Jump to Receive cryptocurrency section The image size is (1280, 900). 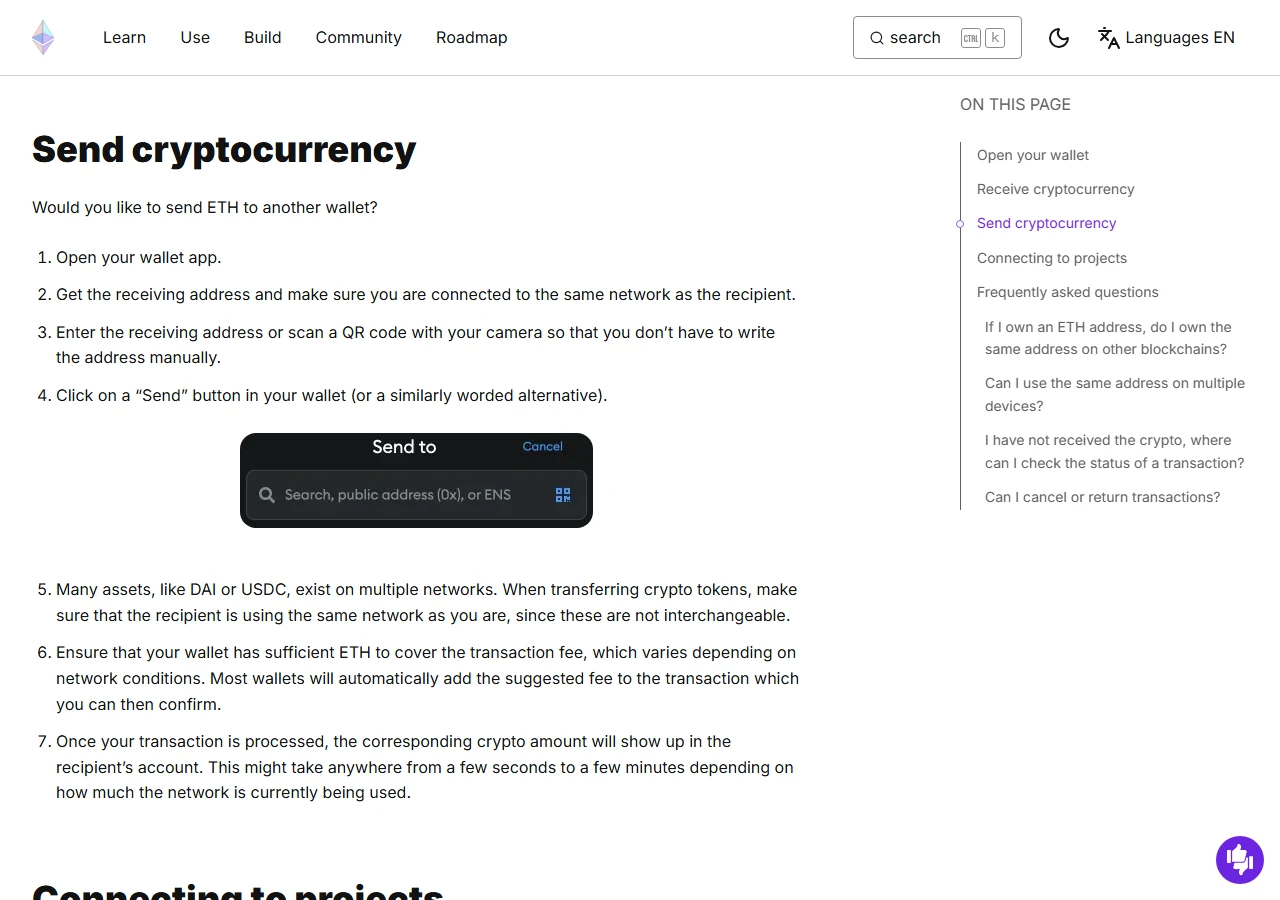(1056, 189)
